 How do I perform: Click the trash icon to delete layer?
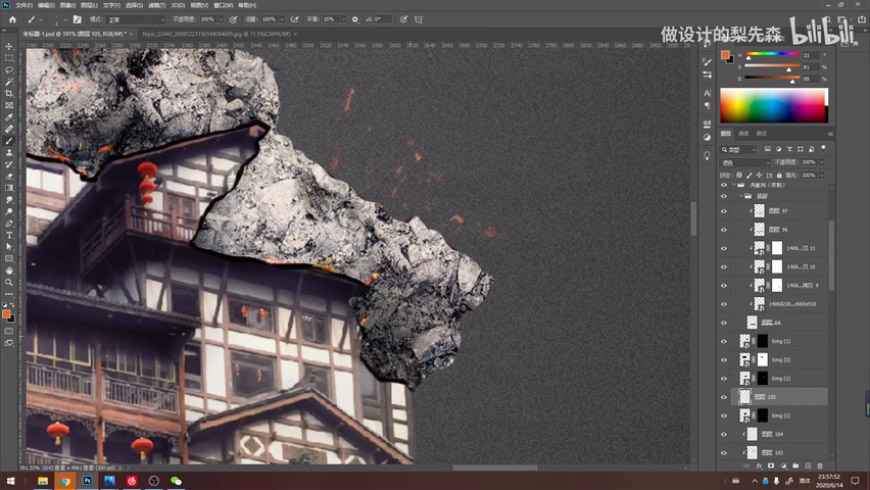click(820, 466)
